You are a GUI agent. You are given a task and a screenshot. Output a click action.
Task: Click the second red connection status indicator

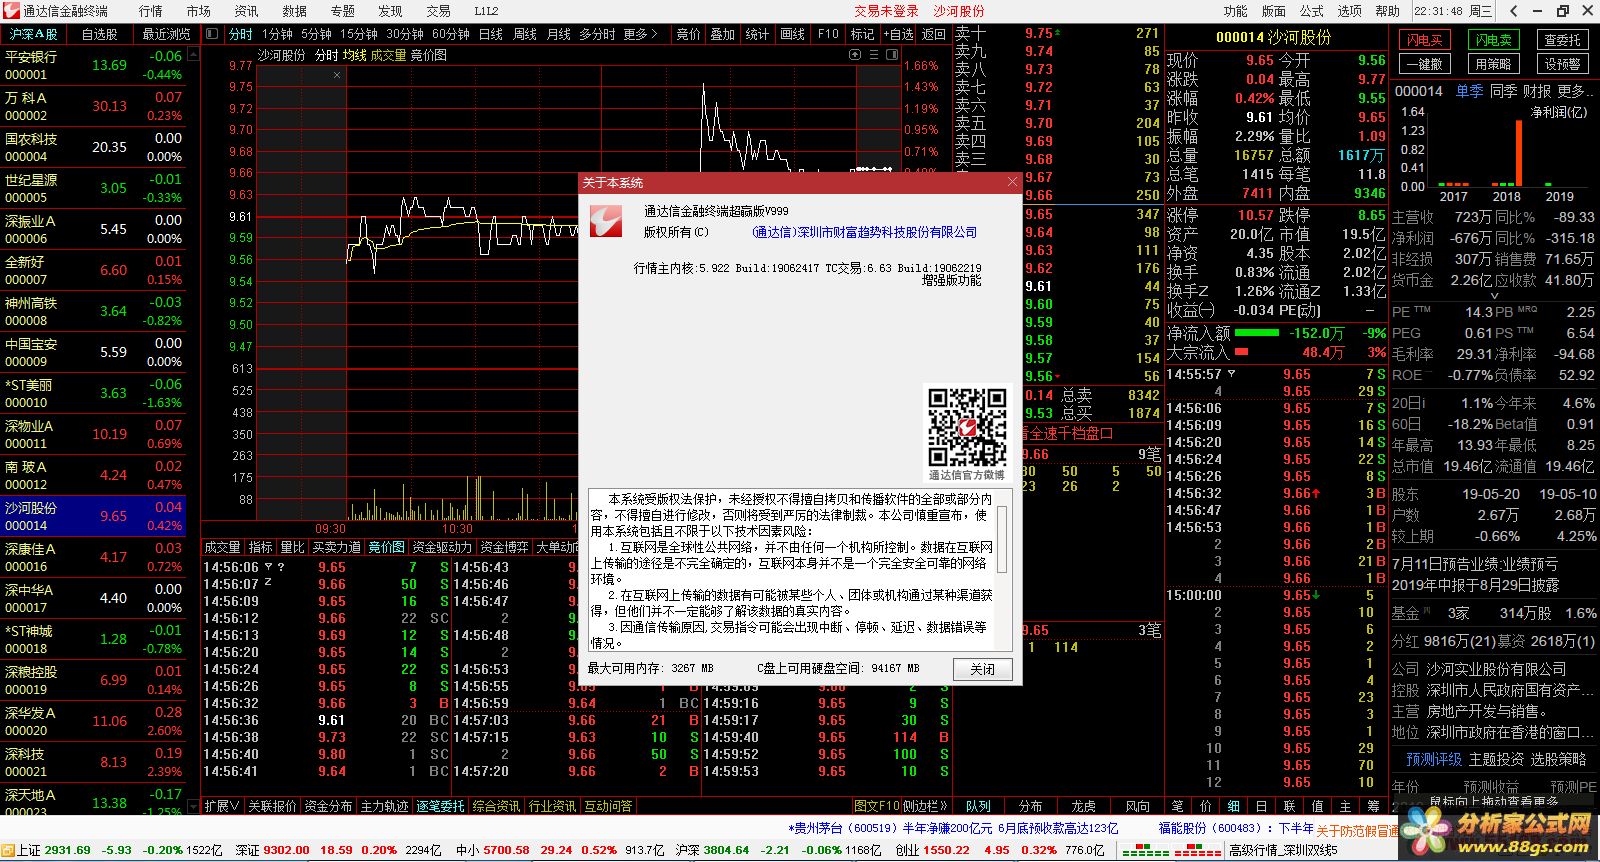tap(1198, 851)
